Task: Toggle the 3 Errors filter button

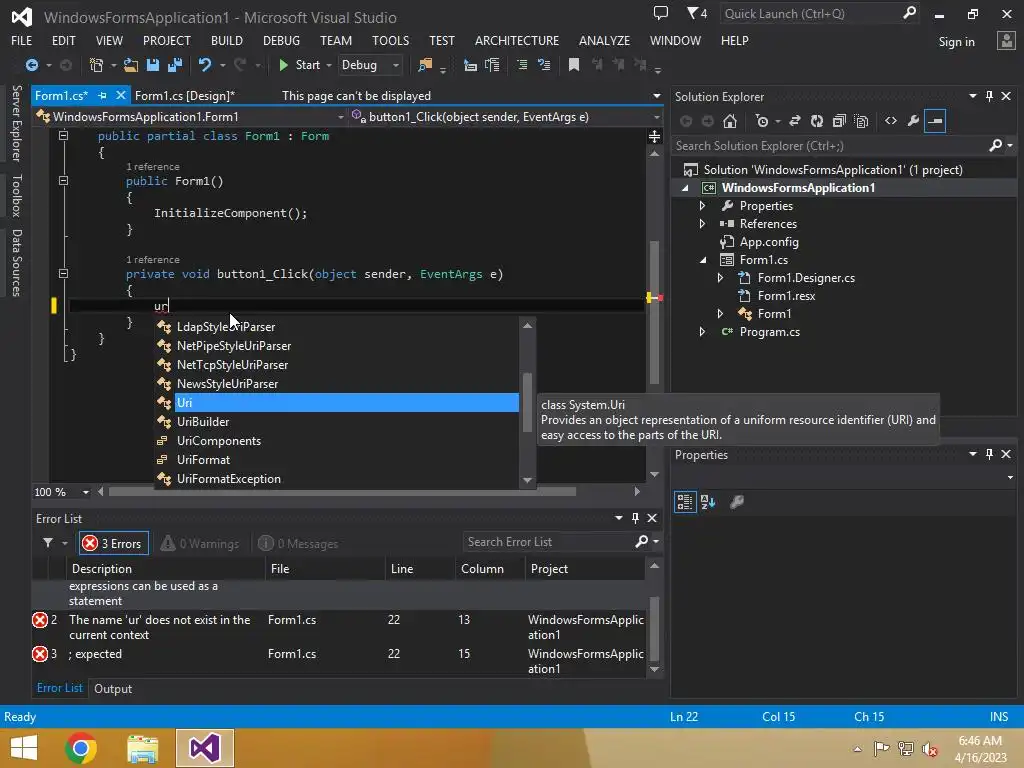Action: pos(114,543)
